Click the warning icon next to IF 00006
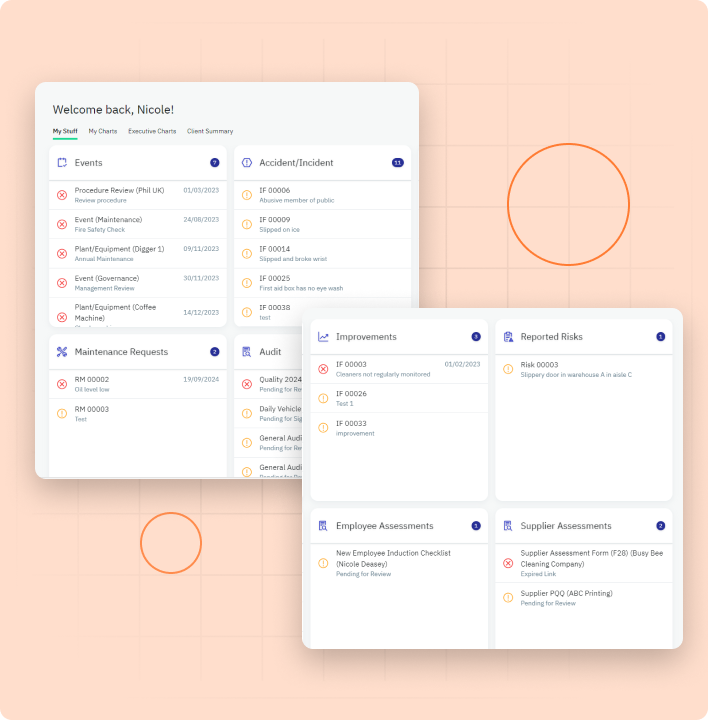The height and width of the screenshot is (720, 708). 247,195
